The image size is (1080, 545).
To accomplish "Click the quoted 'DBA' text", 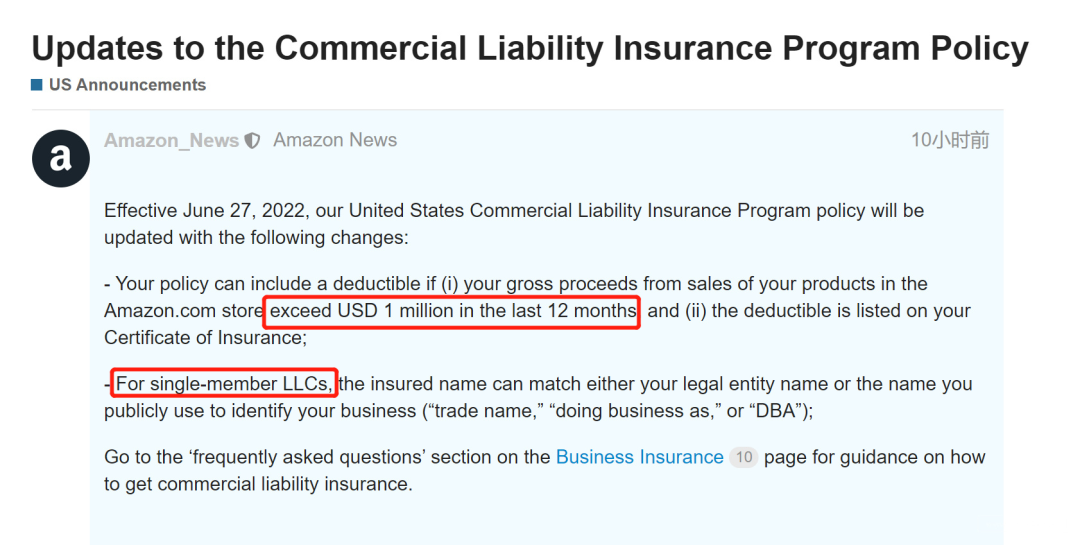I will click(x=777, y=411).
